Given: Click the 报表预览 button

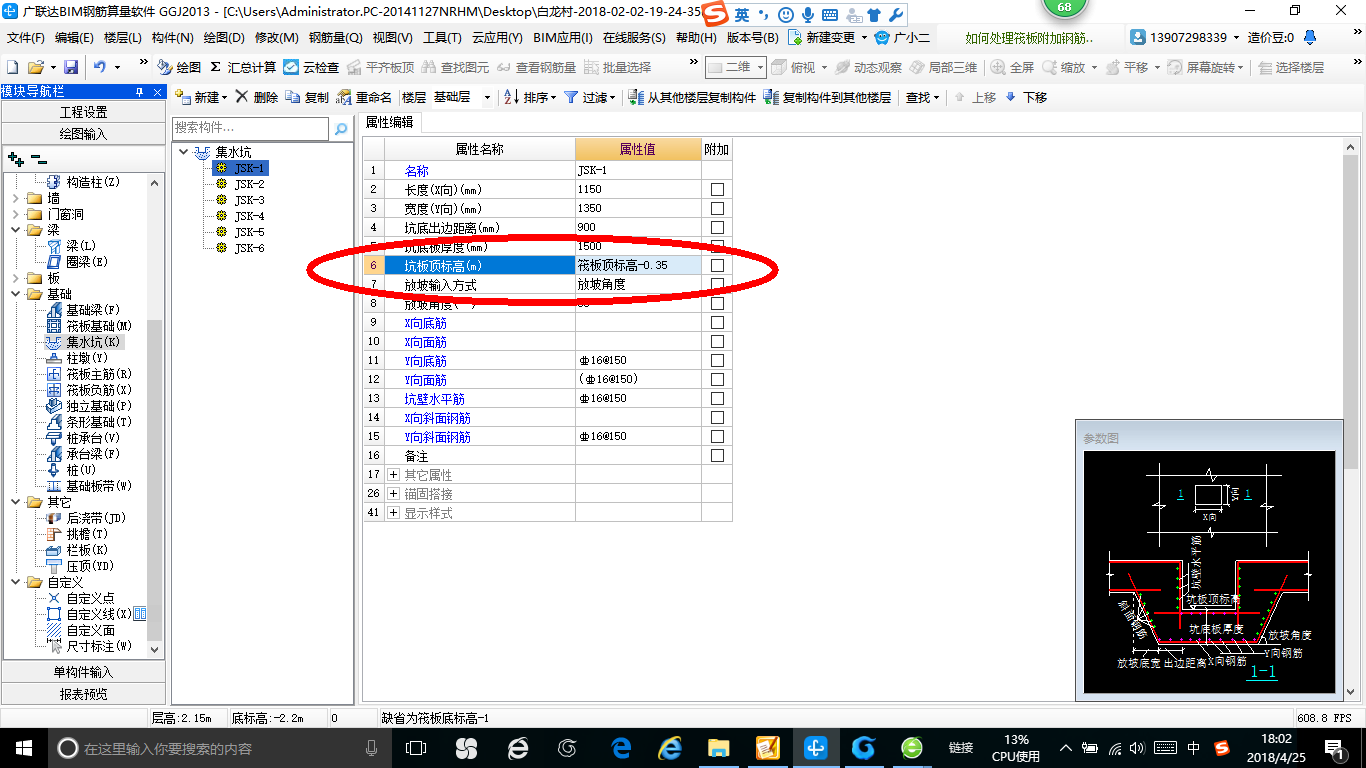Looking at the screenshot, I should tap(83, 693).
